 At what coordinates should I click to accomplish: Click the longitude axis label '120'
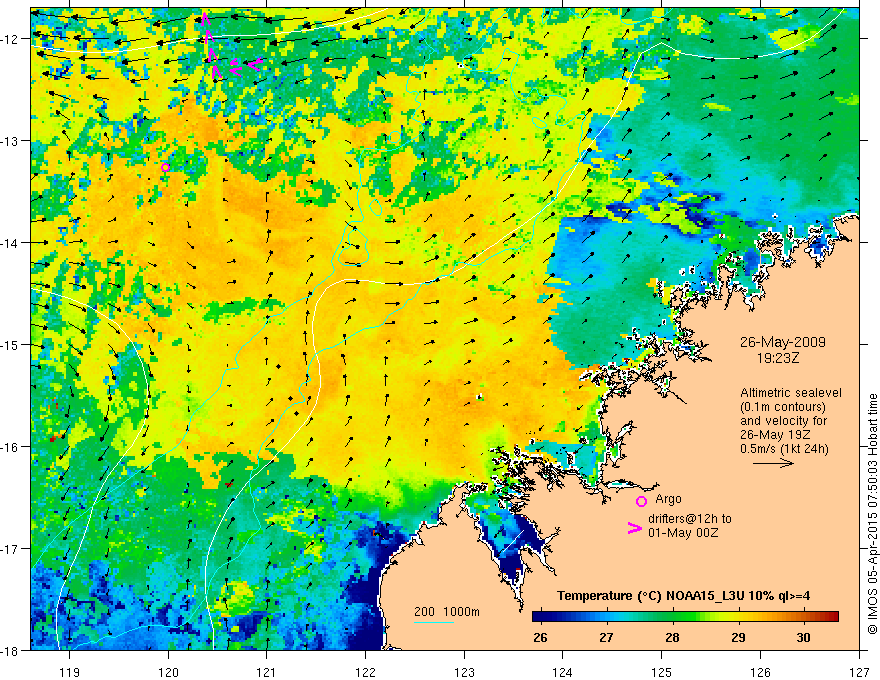click(168, 672)
